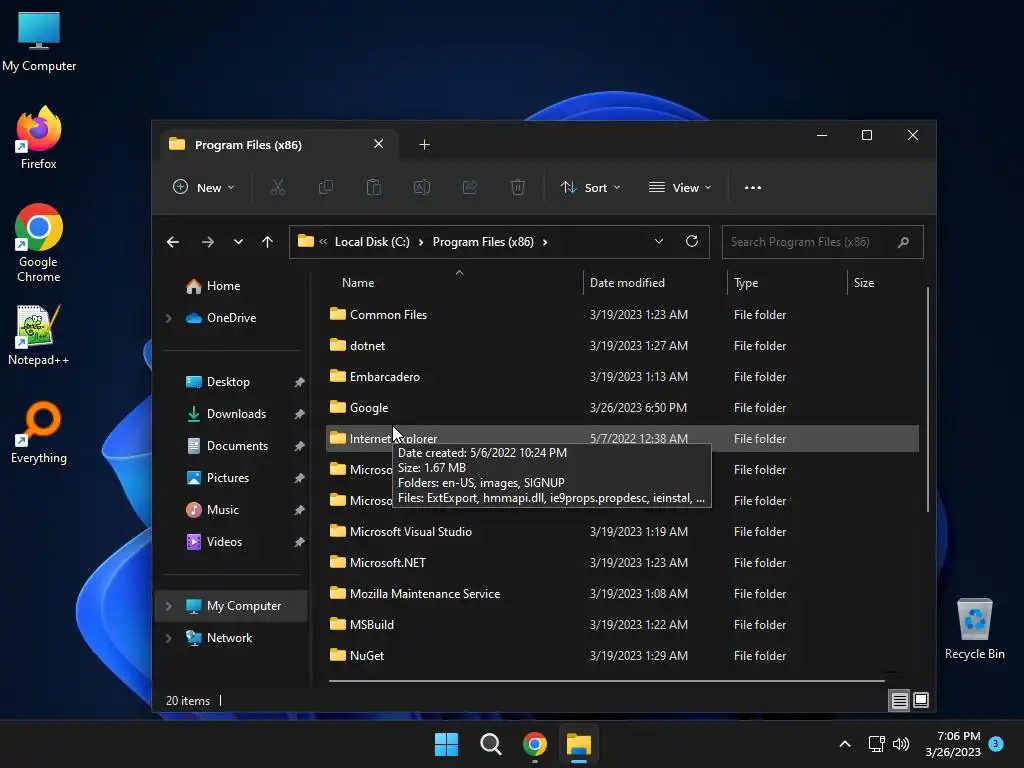Viewport: 1024px width, 768px height.
Task: Select the Google folder row
Action: (622, 408)
